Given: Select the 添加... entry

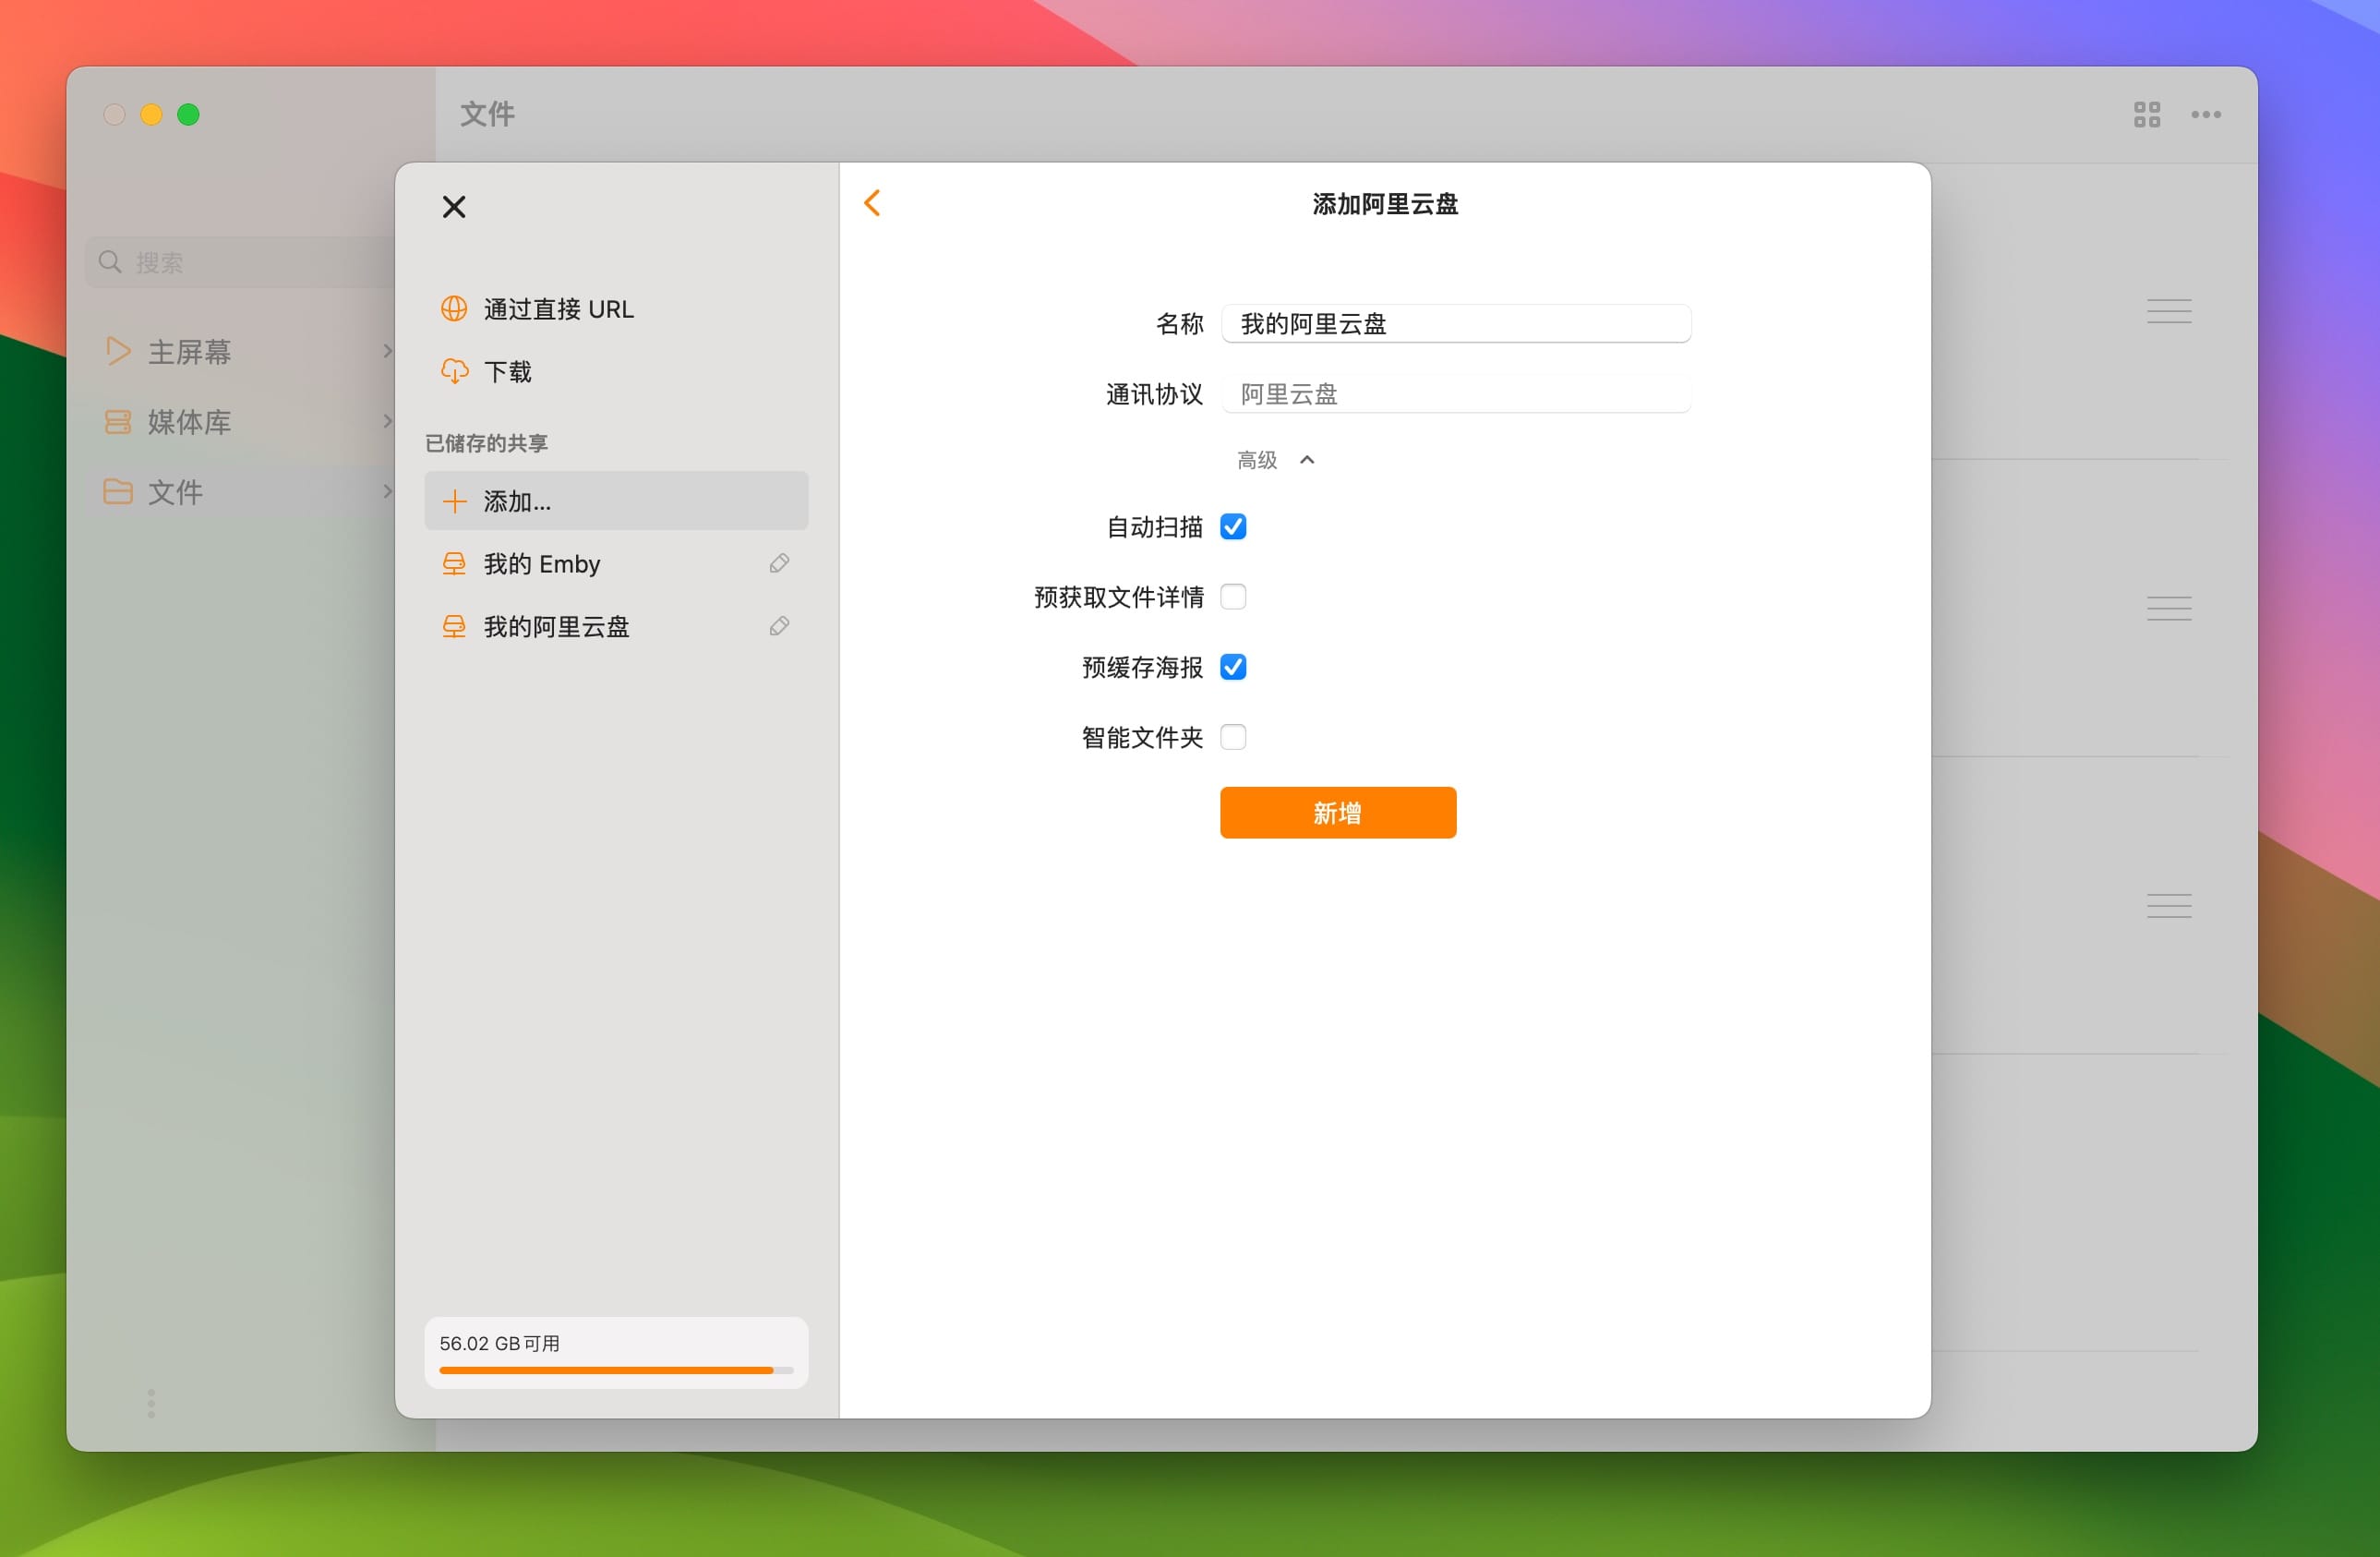Looking at the screenshot, I should click(x=616, y=501).
